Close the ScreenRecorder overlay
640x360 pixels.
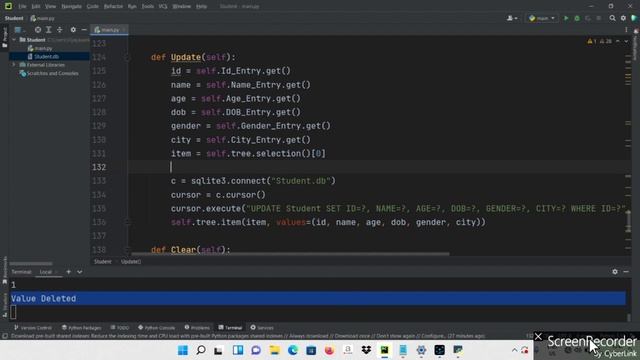point(538,337)
